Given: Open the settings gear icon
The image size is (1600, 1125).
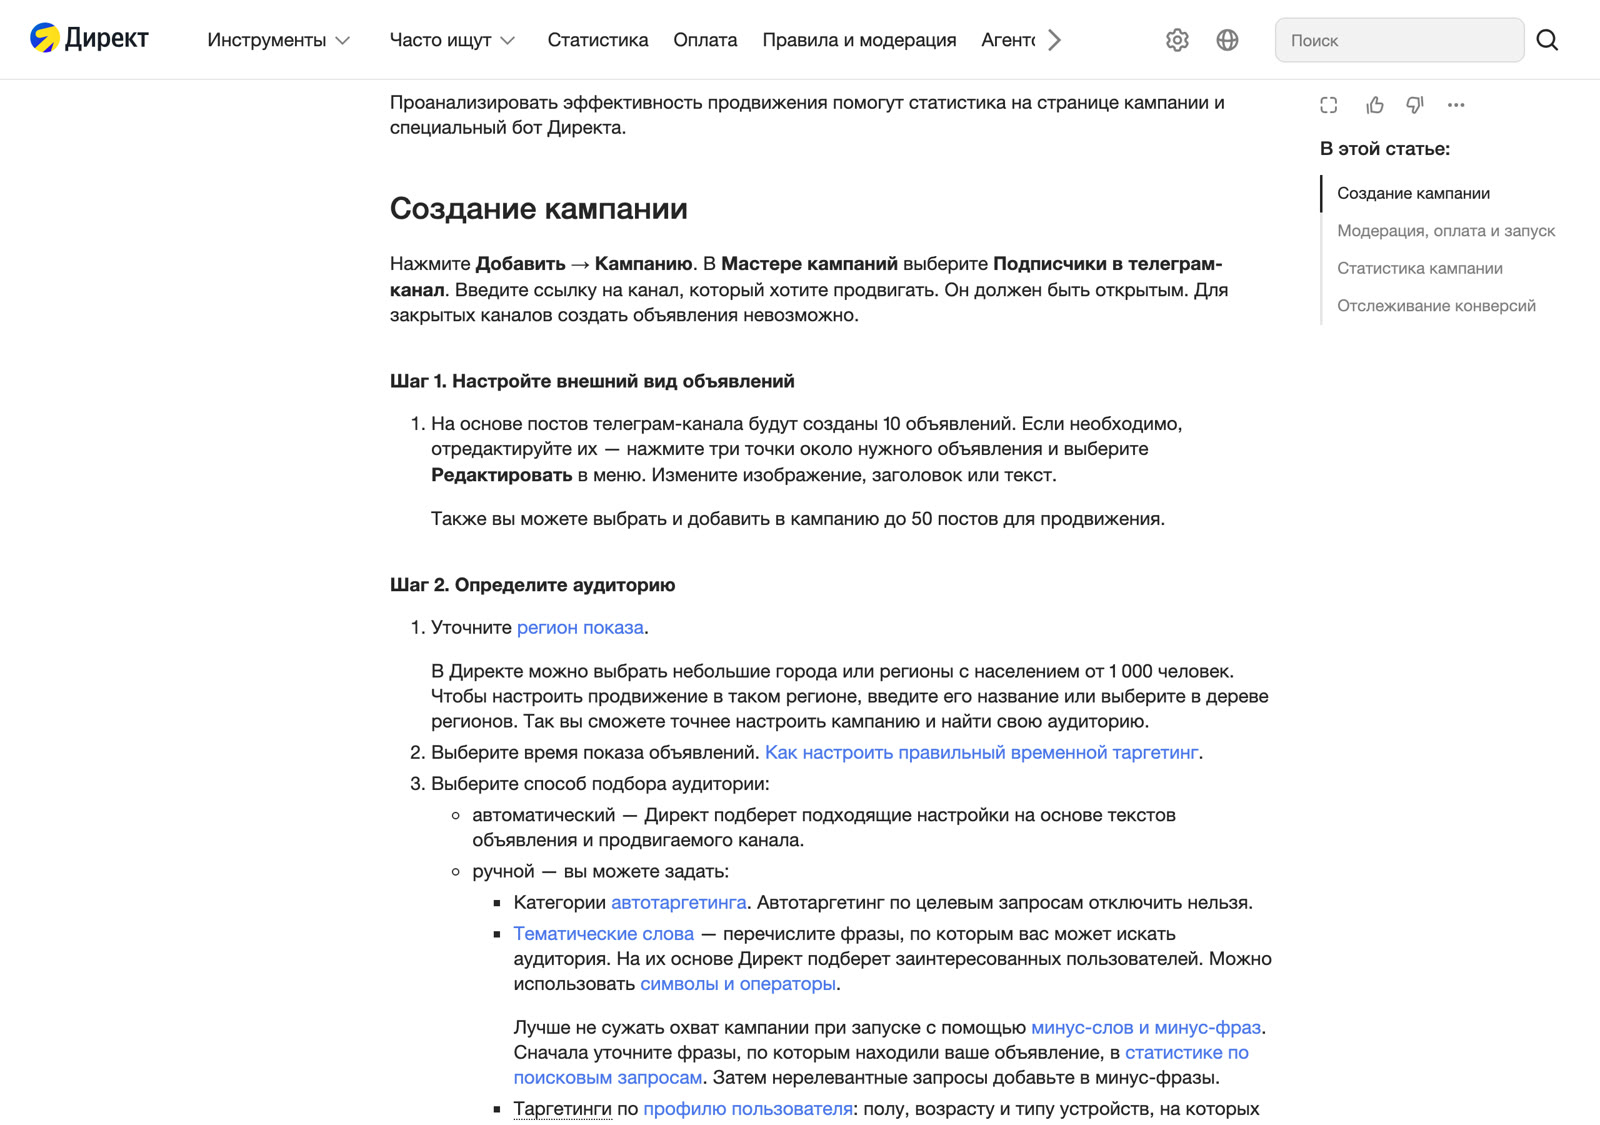Looking at the screenshot, I should pyautogui.click(x=1177, y=40).
